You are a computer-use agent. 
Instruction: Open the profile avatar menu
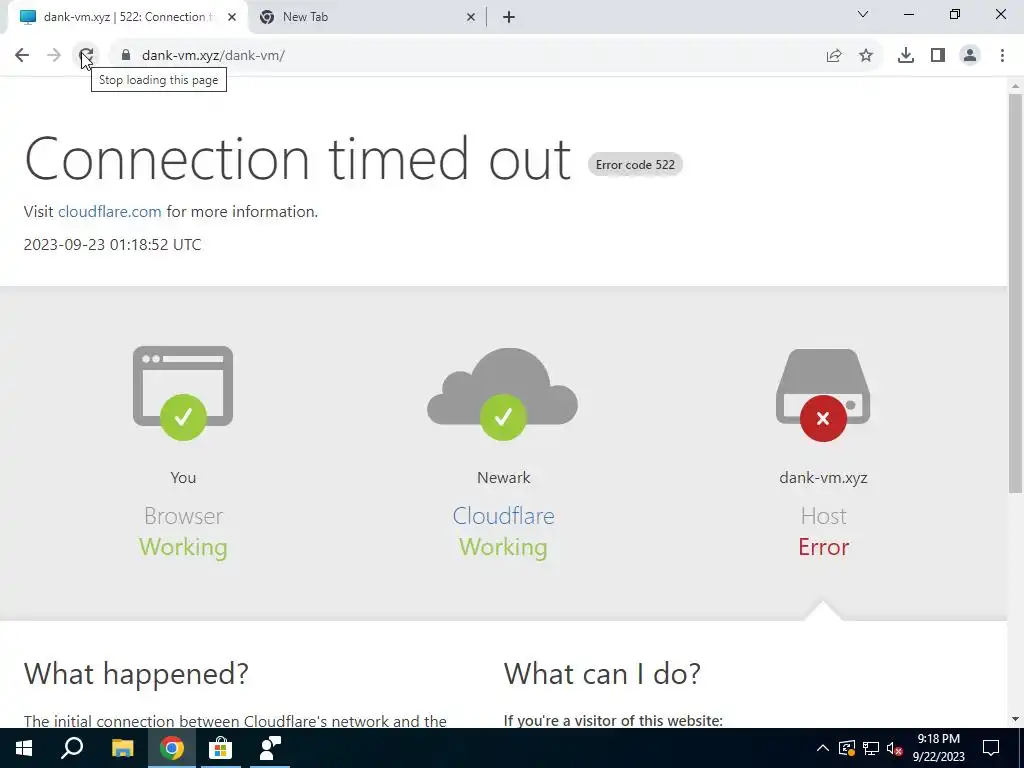click(970, 56)
